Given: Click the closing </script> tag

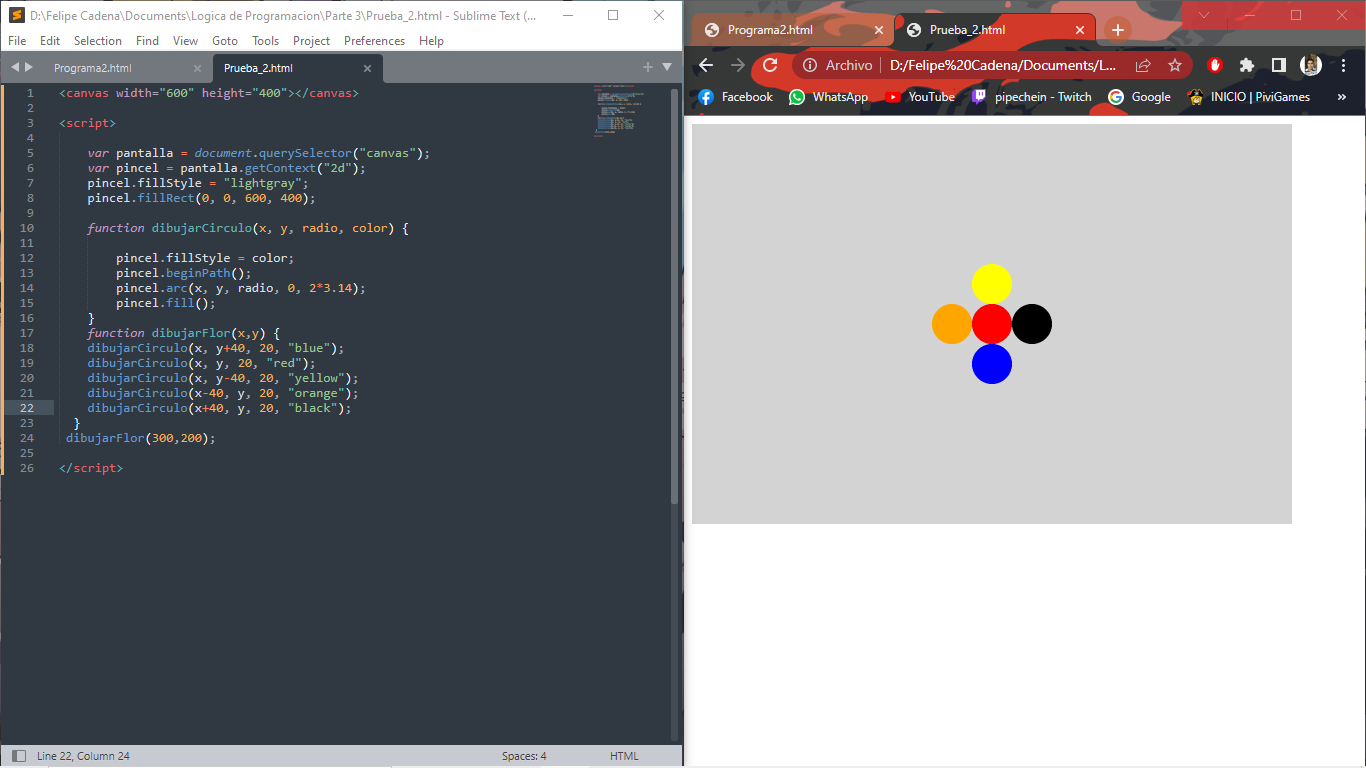Looking at the screenshot, I should click(x=91, y=468).
